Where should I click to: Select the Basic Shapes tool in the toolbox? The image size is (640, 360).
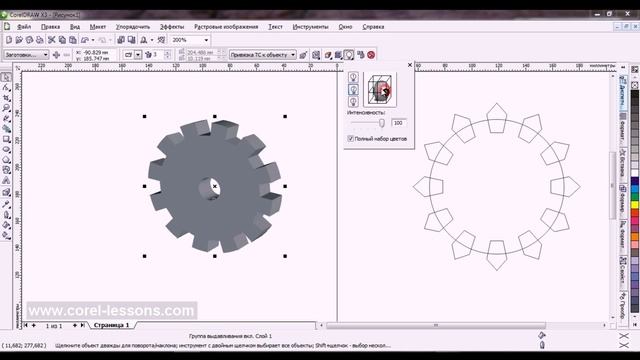6,170
